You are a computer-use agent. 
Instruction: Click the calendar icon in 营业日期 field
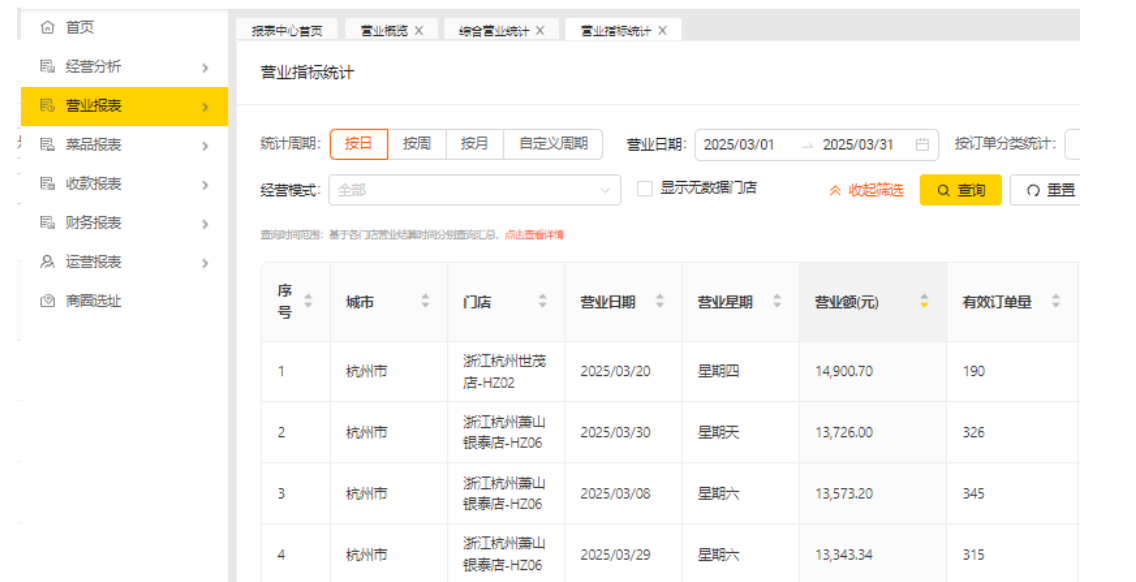click(x=922, y=144)
